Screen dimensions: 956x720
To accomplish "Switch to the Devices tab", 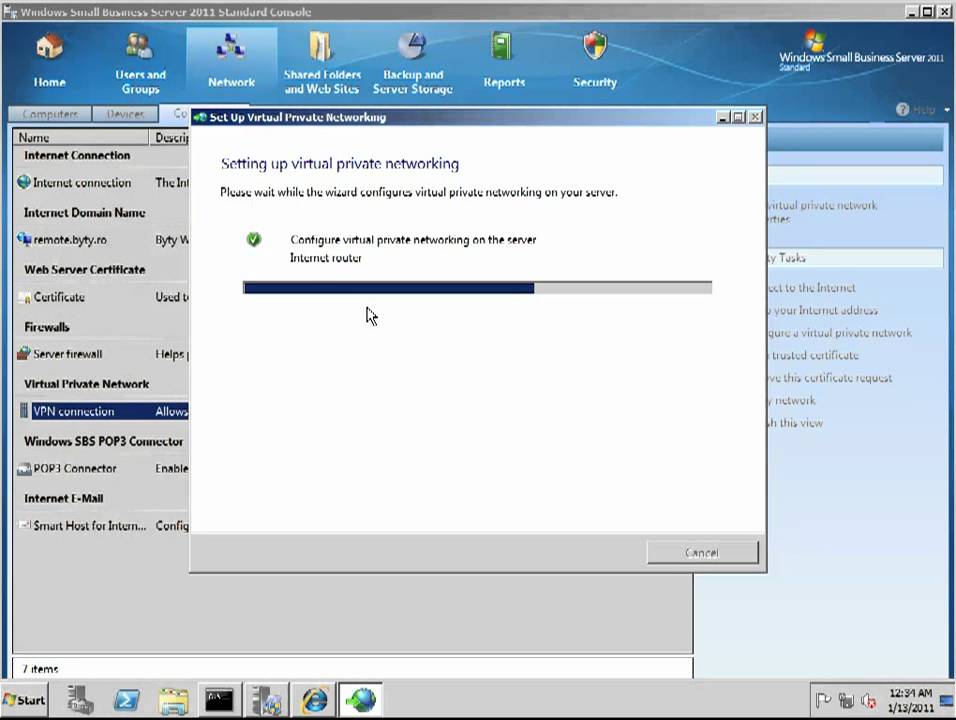I will tap(125, 114).
